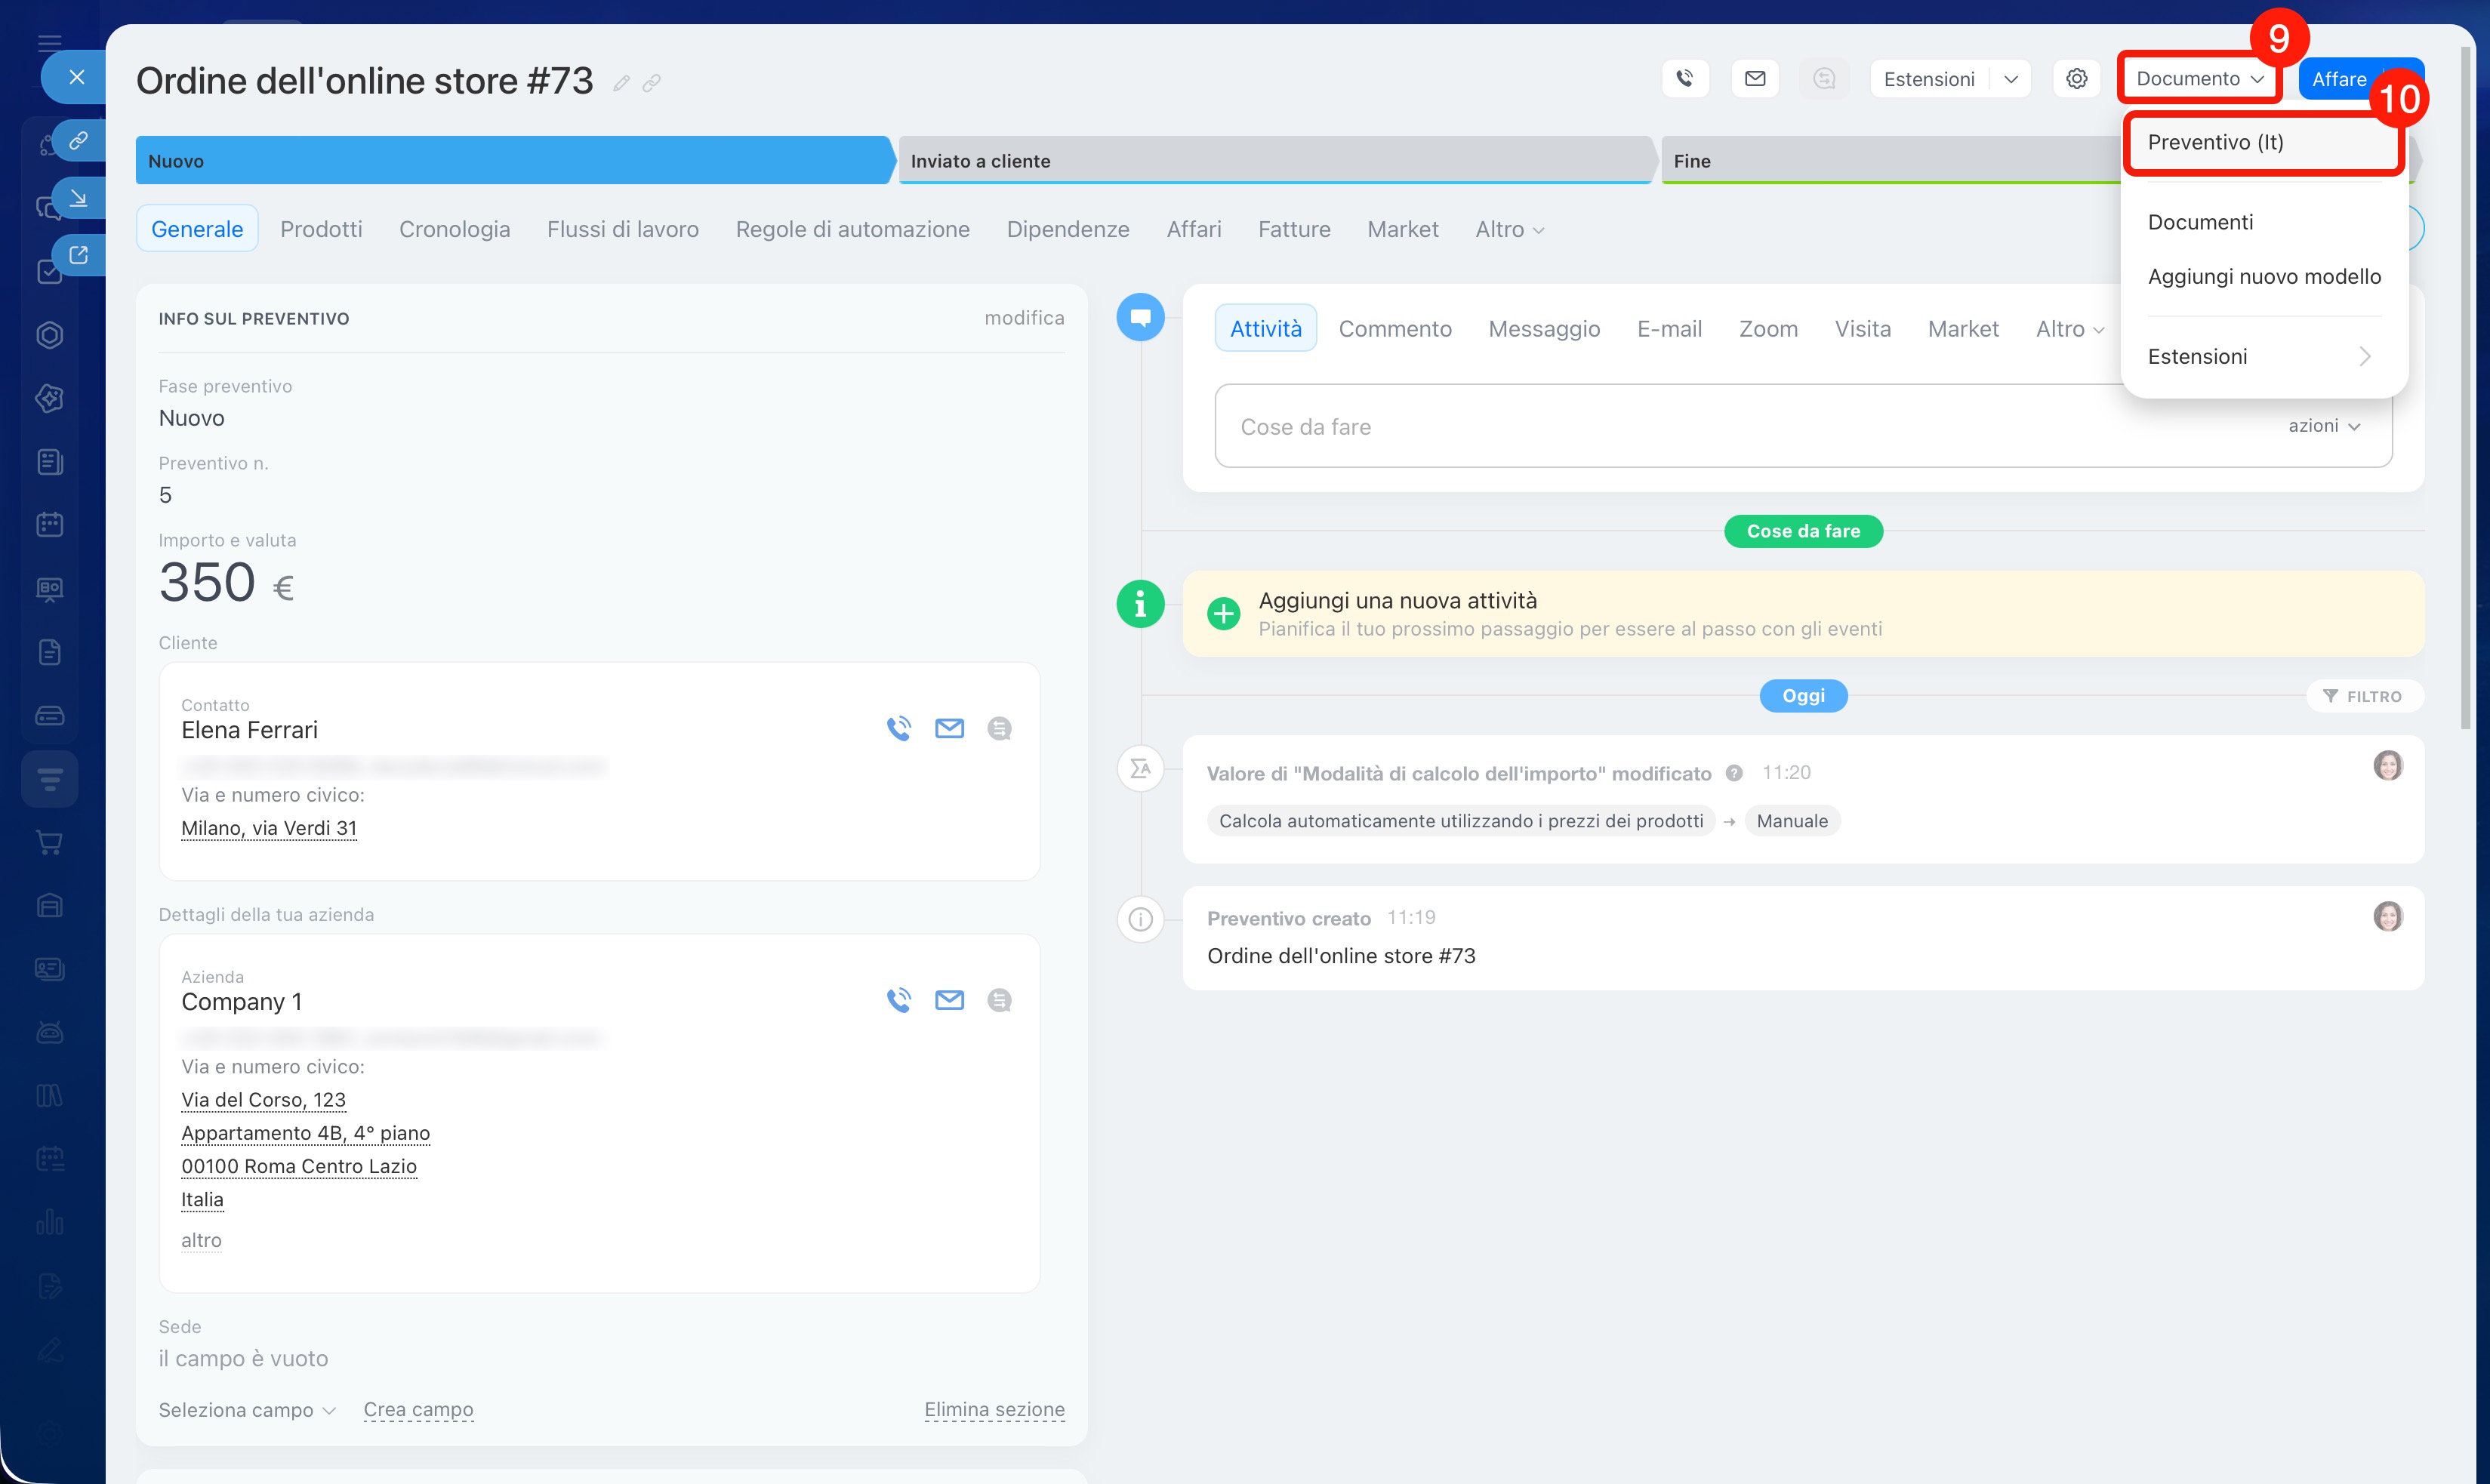The height and width of the screenshot is (1484, 2490).
Task: Call Elena Ferrari phone icon
Action: (899, 728)
